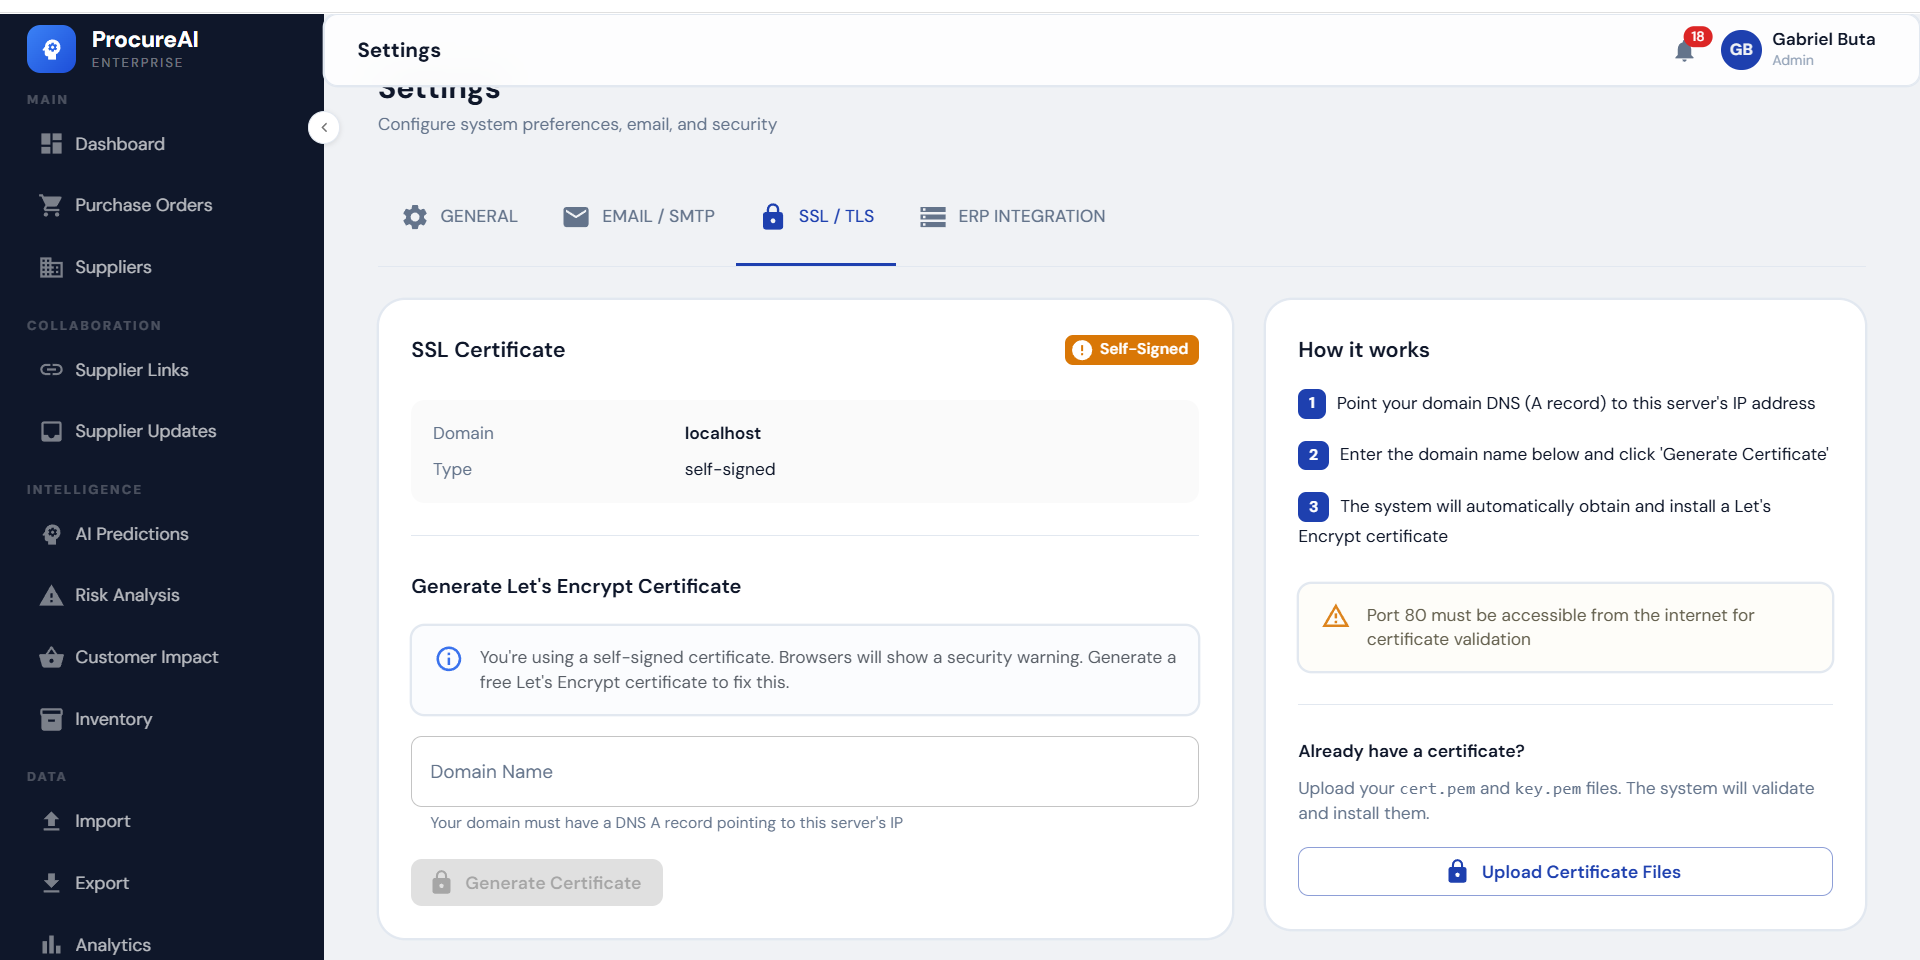The width and height of the screenshot is (1920, 960).
Task: Click the Inventory archive icon
Action: 50,718
